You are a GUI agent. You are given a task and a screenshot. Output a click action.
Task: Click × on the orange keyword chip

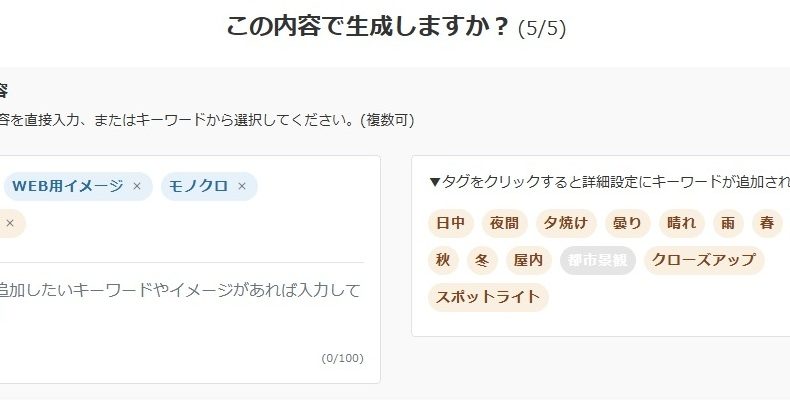(10, 223)
